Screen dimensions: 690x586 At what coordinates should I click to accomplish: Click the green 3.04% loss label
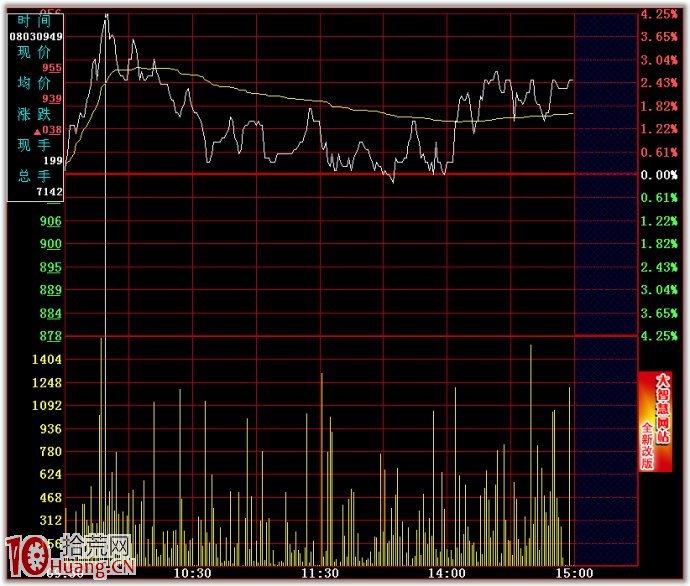point(659,290)
